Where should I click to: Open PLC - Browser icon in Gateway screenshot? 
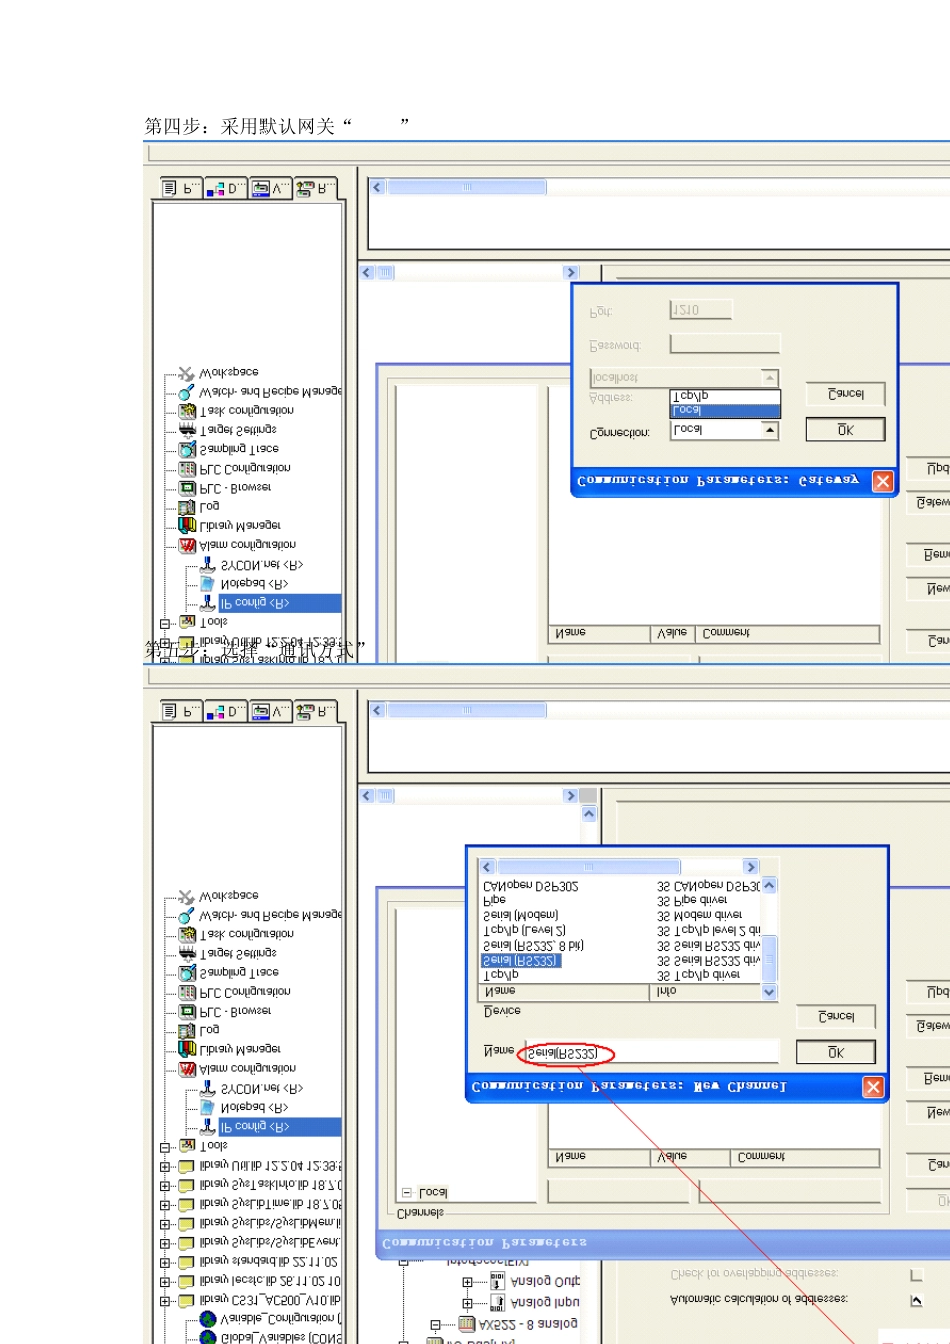coord(187,488)
